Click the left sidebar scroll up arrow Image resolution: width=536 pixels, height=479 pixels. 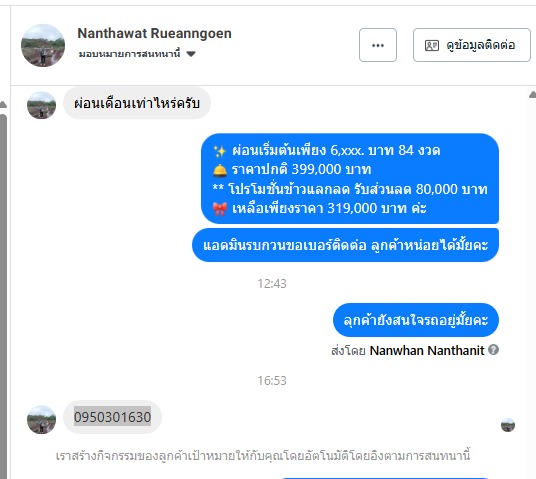pos(3,105)
